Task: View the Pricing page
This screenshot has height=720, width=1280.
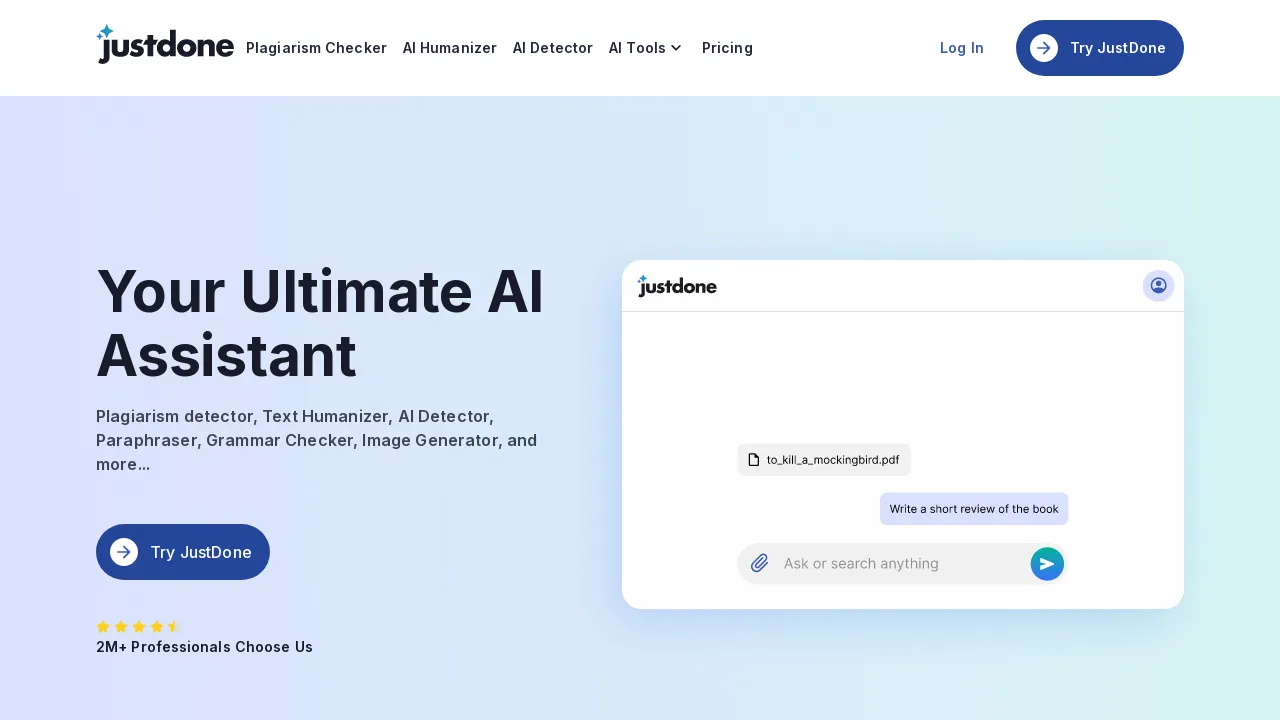Action: point(727,48)
